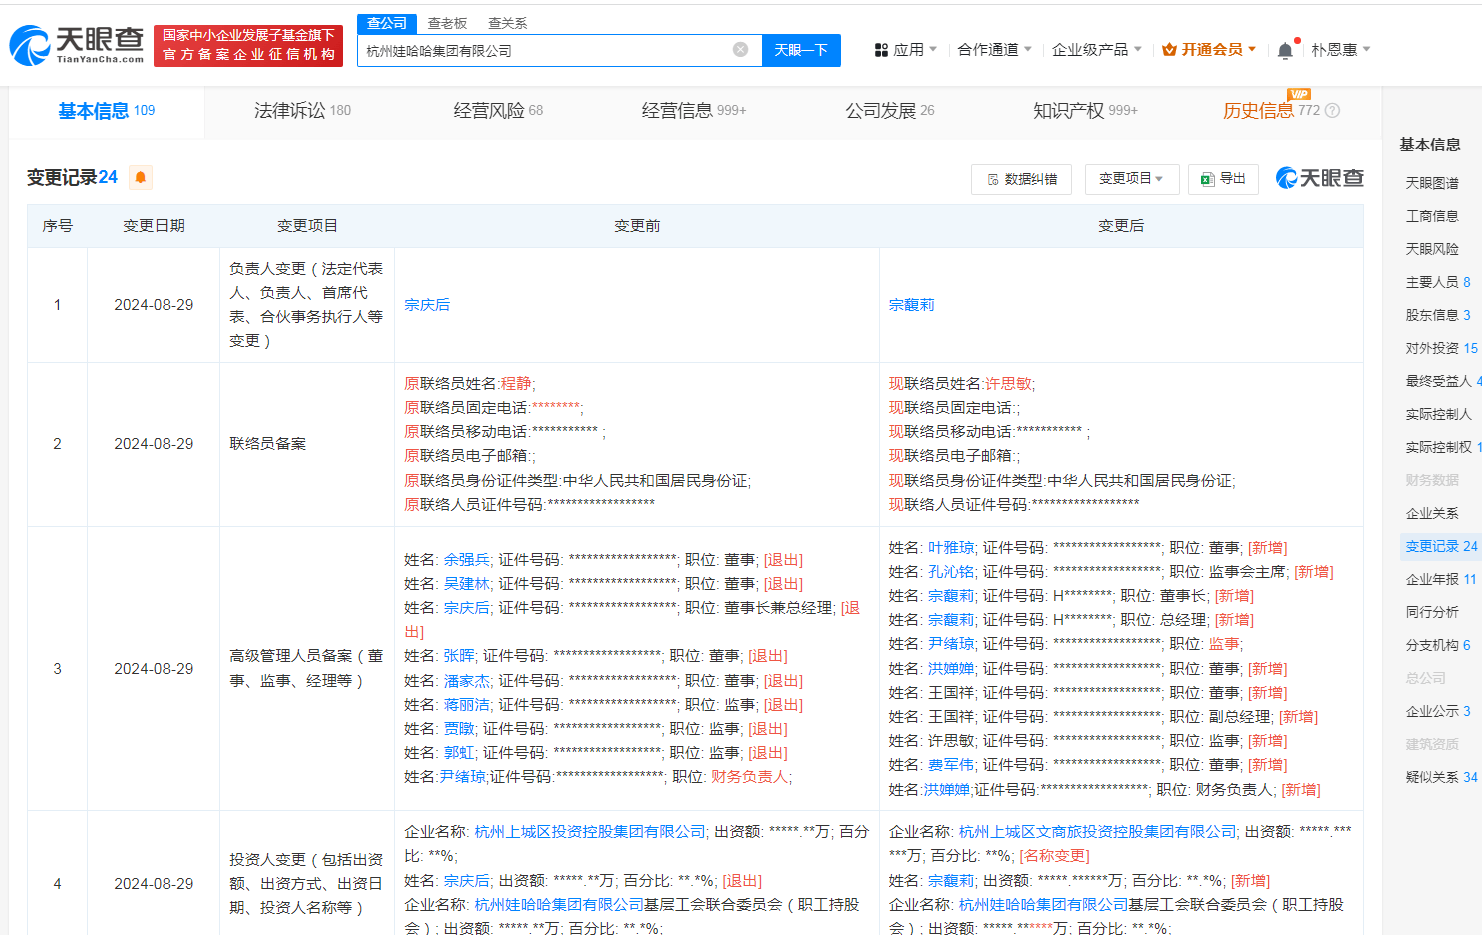Jump to 企业关系 in the sidebar
The height and width of the screenshot is (935, 1482).
pos(1432,513)
